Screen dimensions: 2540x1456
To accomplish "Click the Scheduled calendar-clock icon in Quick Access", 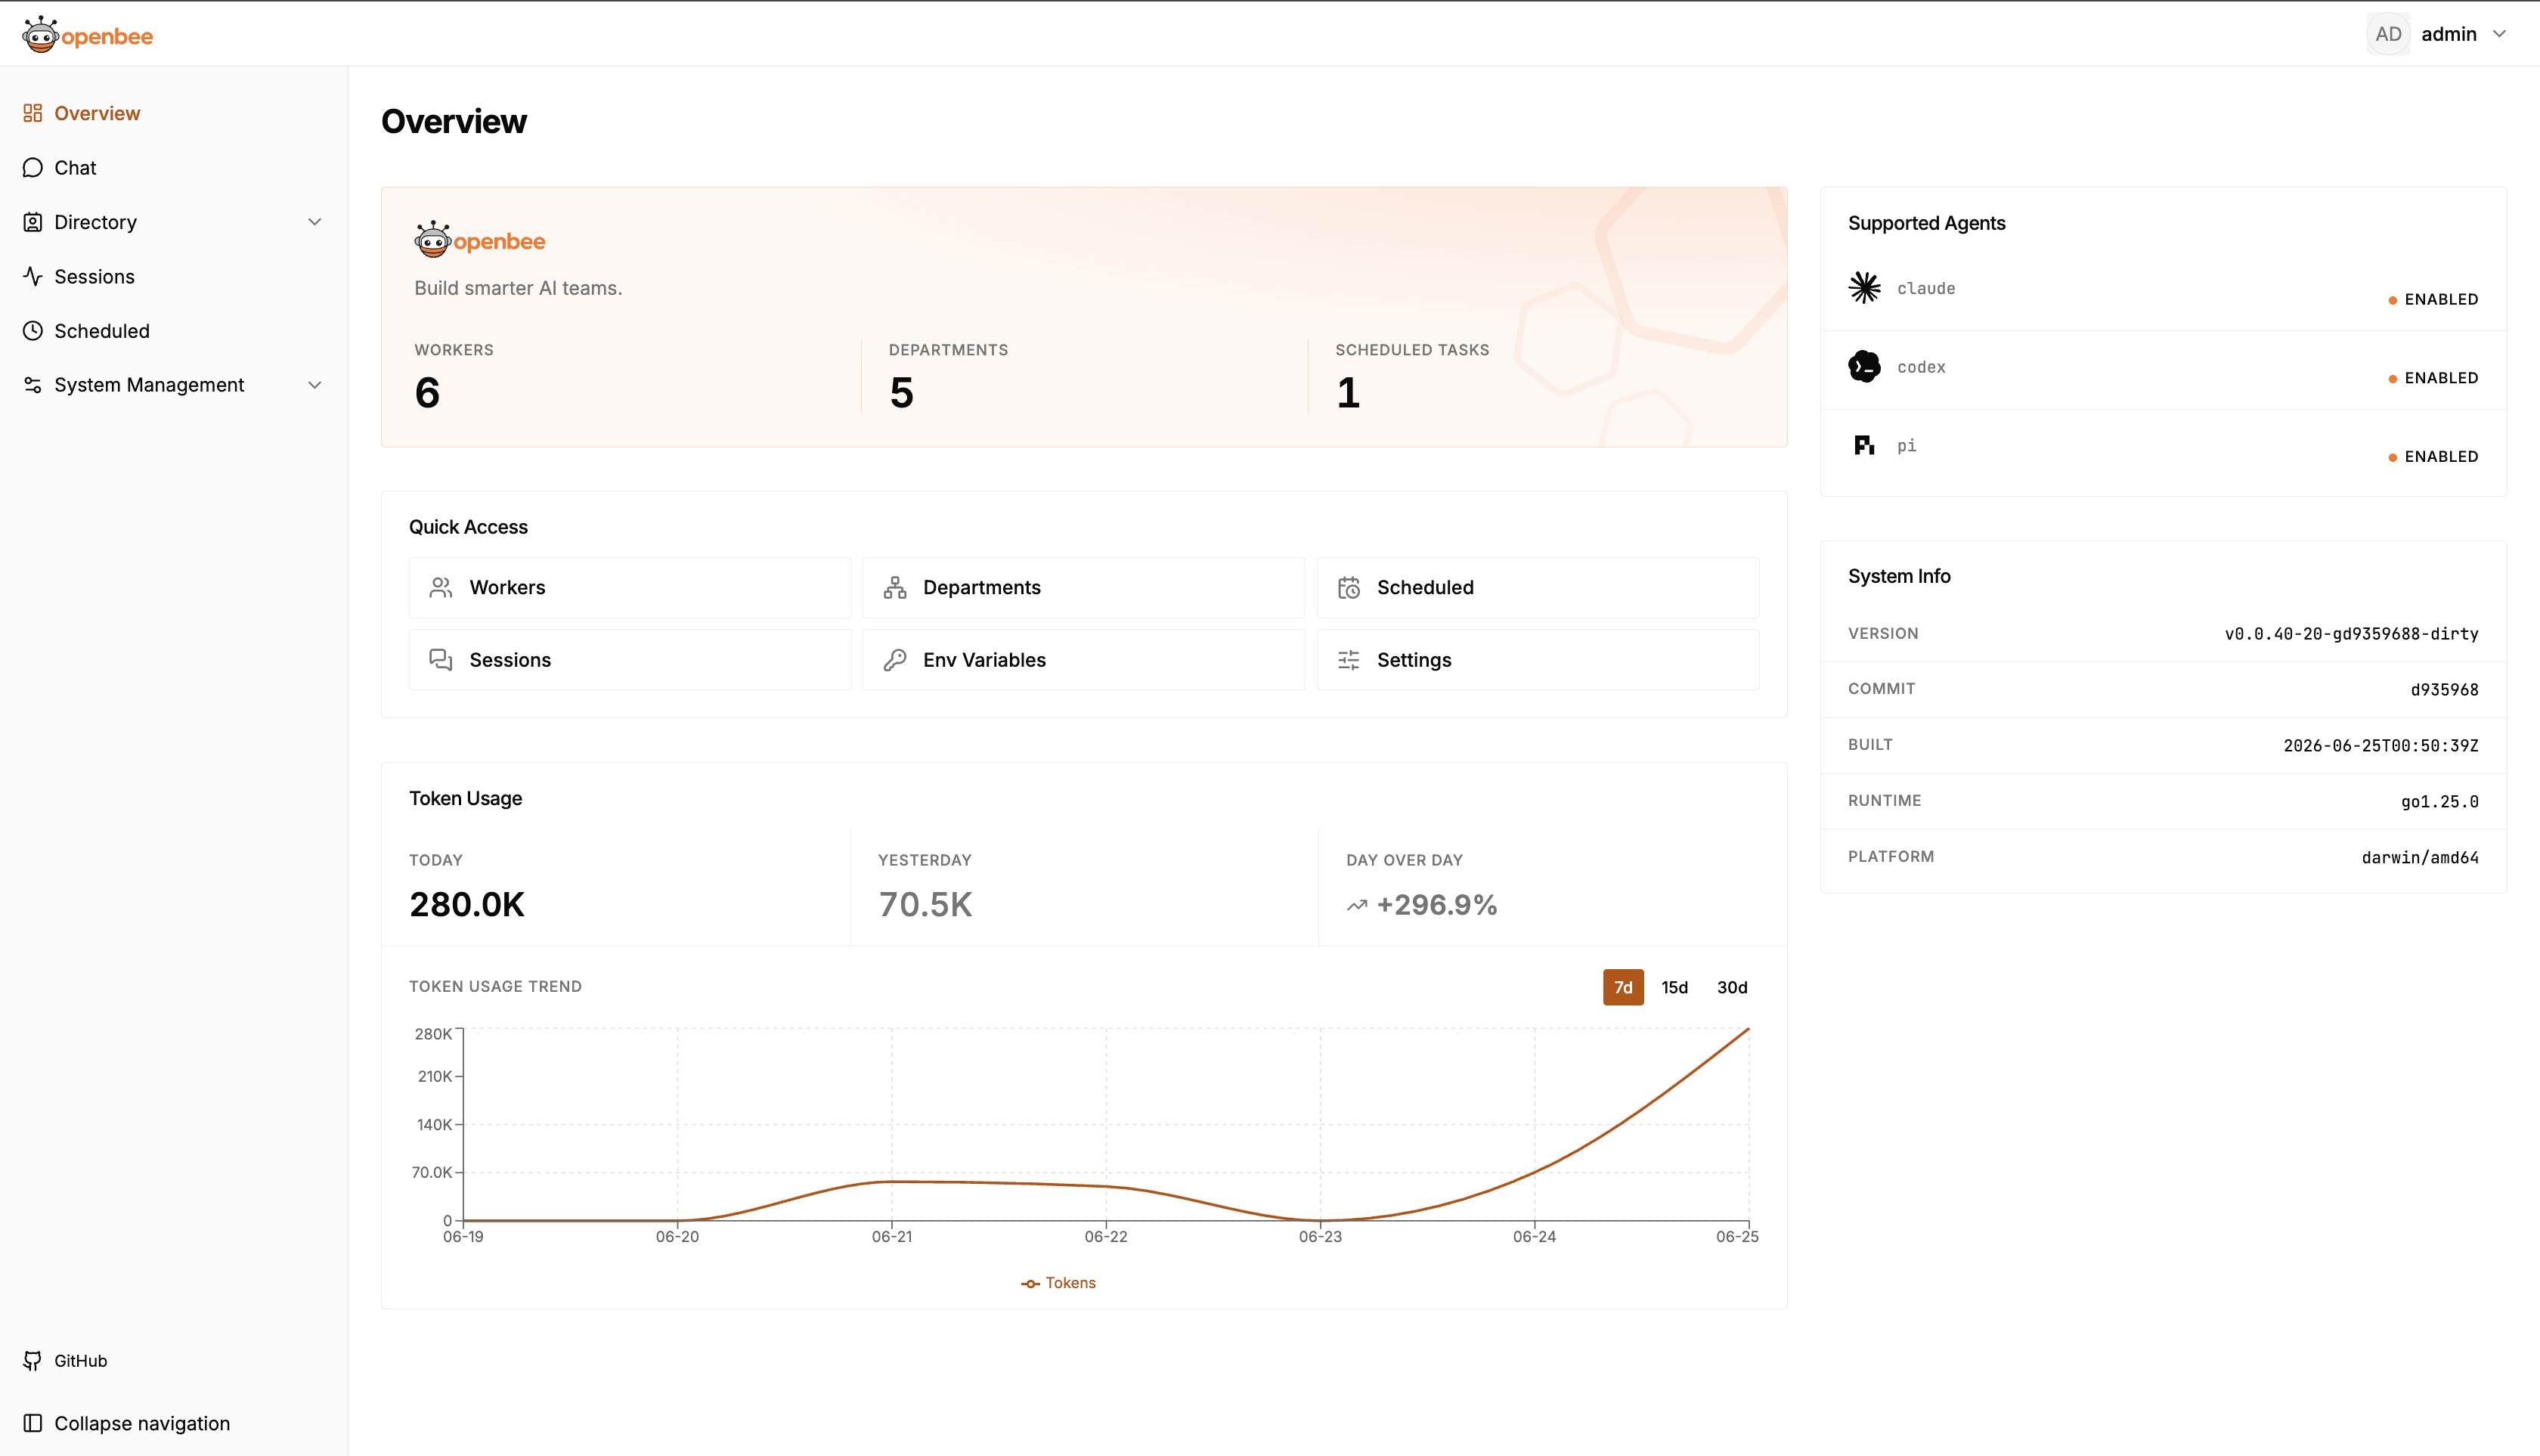I will 1349,587.
